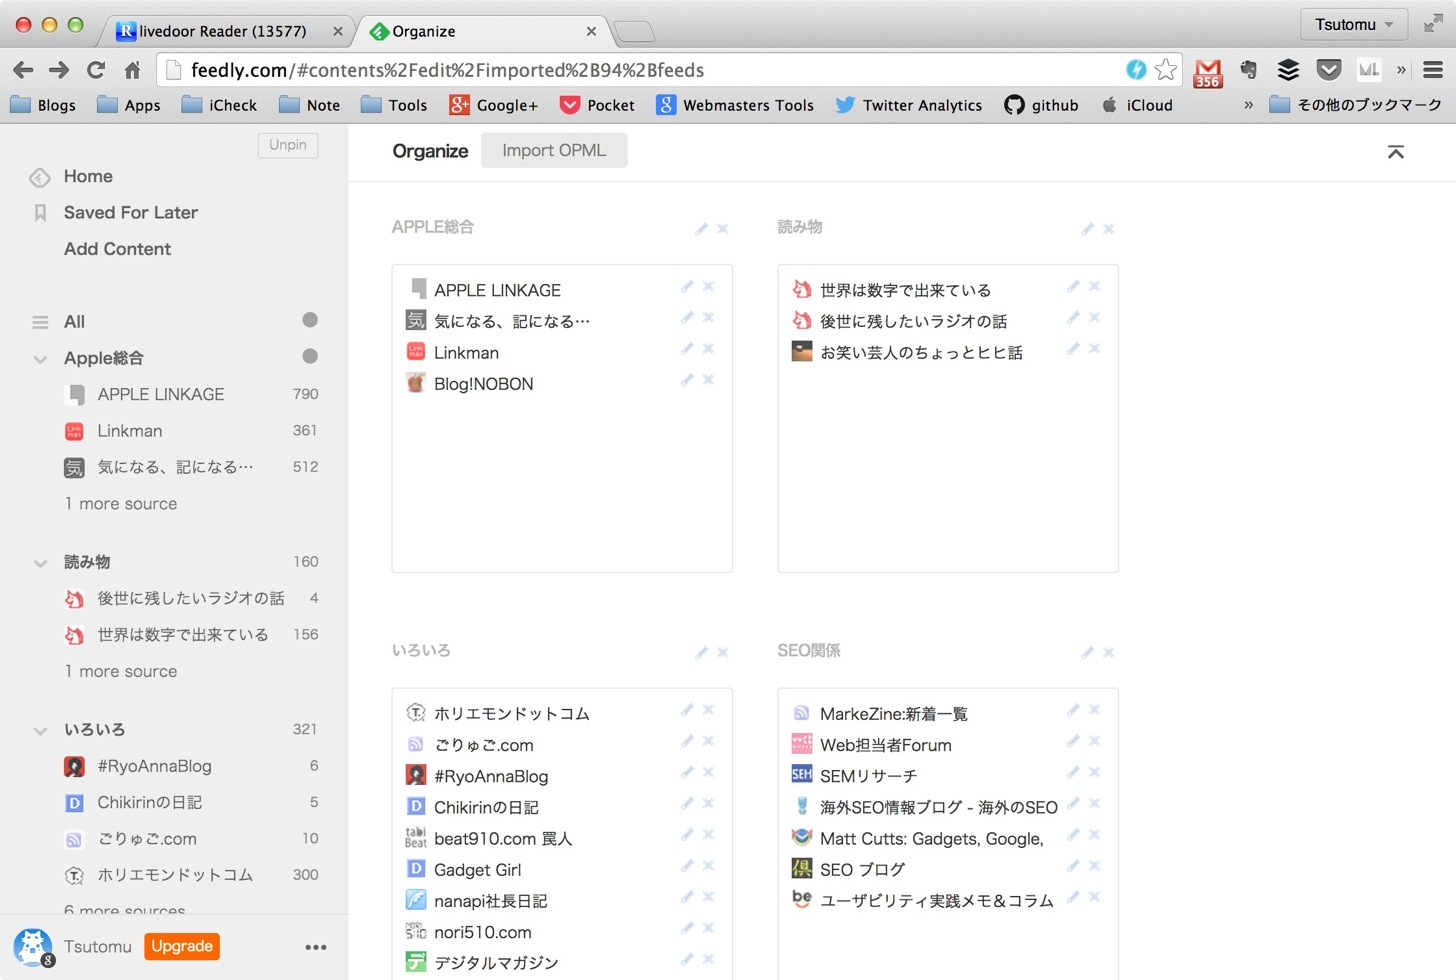Go to the browser home page icon

(132, 69)
